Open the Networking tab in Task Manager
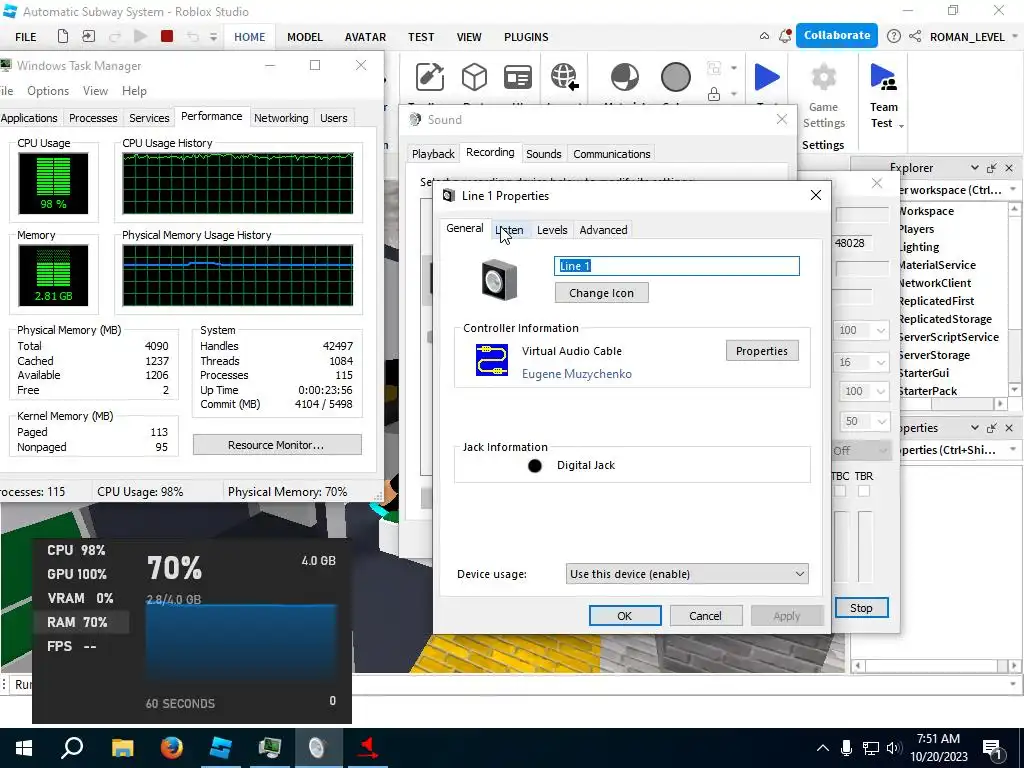 281,118
